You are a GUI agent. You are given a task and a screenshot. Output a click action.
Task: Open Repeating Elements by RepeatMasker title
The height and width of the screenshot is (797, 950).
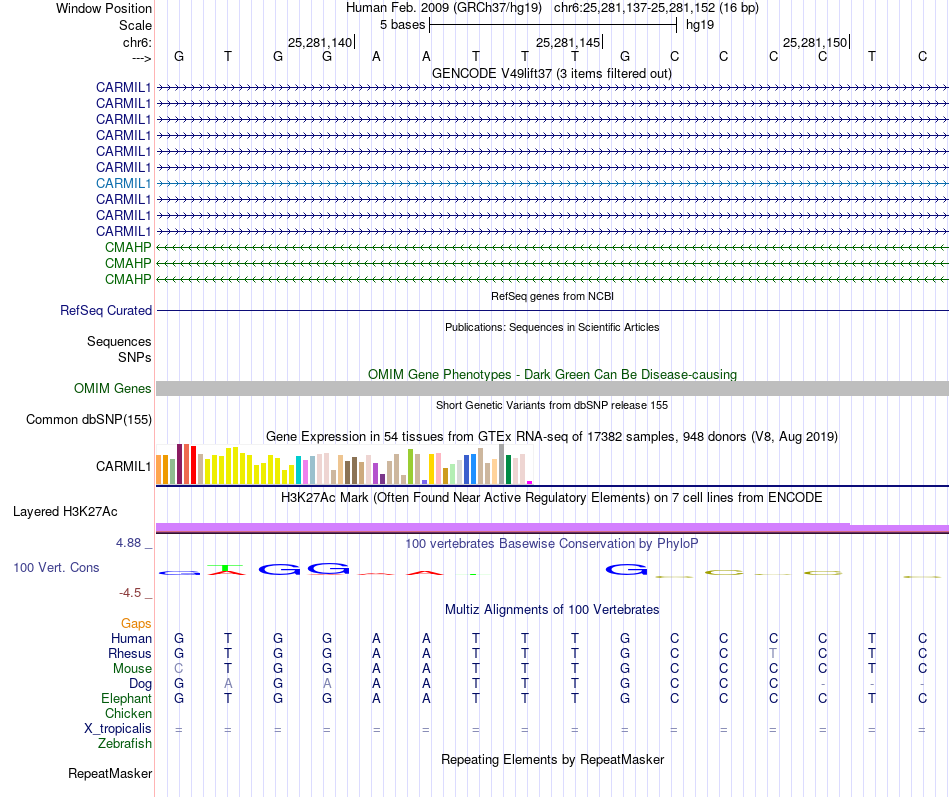552,760
